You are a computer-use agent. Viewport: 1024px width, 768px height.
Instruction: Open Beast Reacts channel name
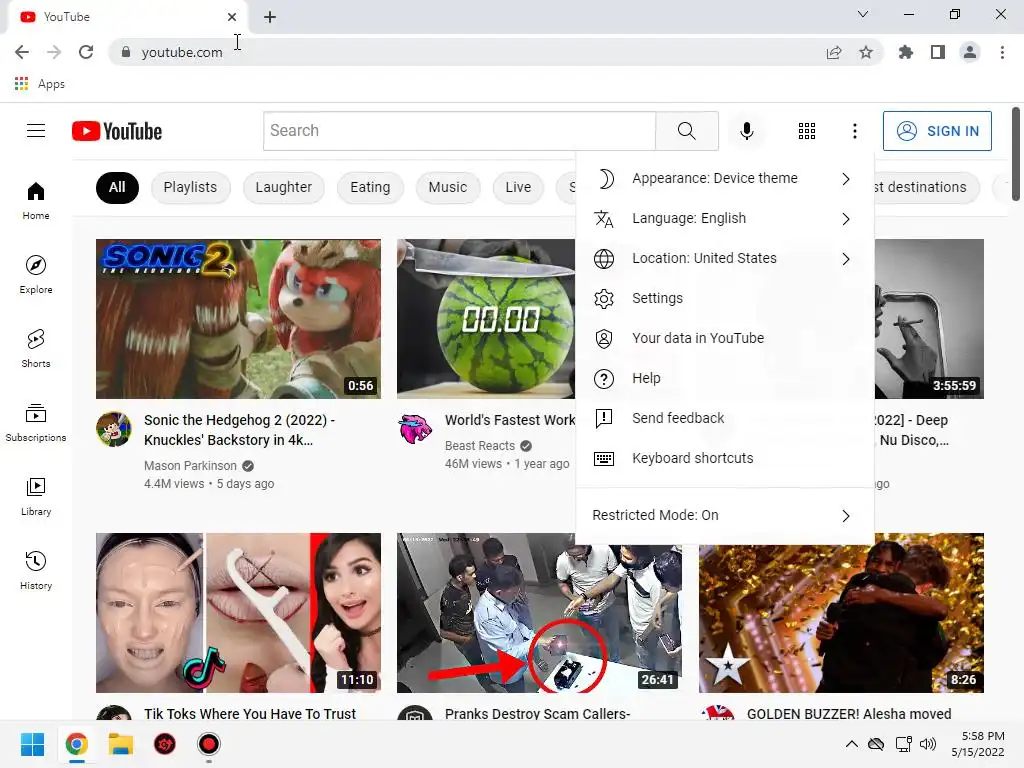pyautogui.click(x=480, y=445)
